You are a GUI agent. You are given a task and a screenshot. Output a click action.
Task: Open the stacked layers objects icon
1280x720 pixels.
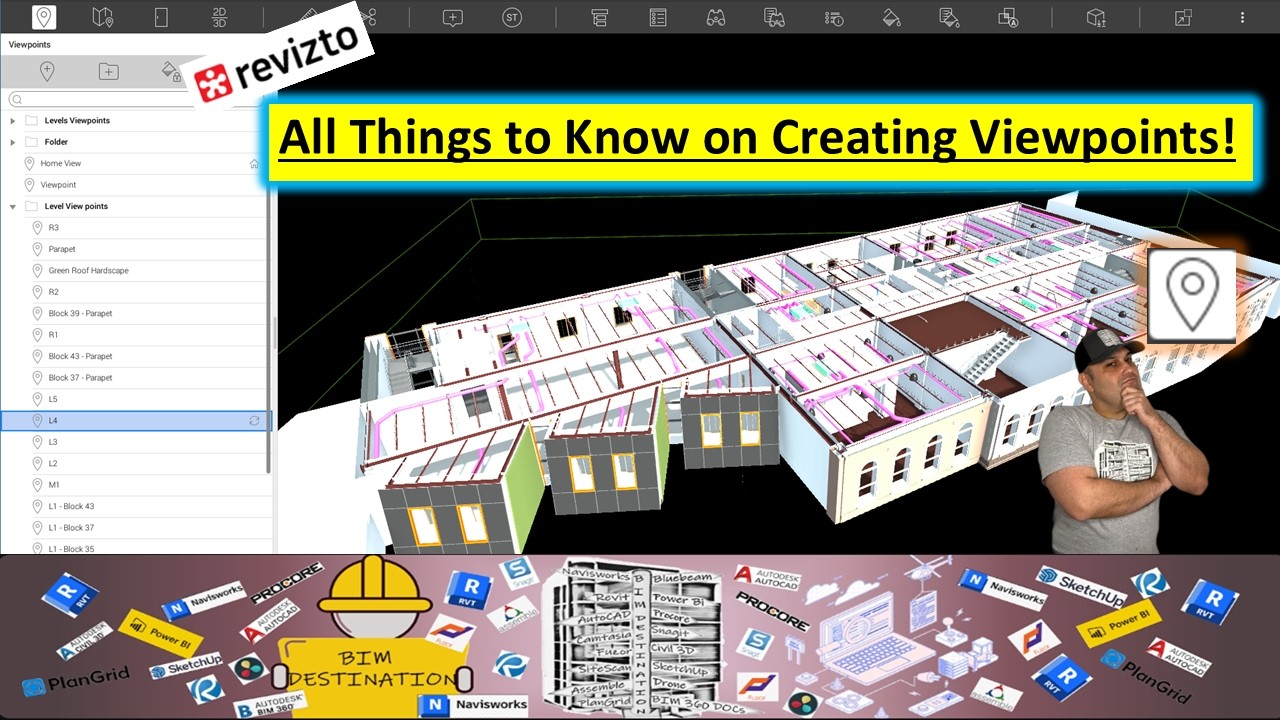point(600,17)
